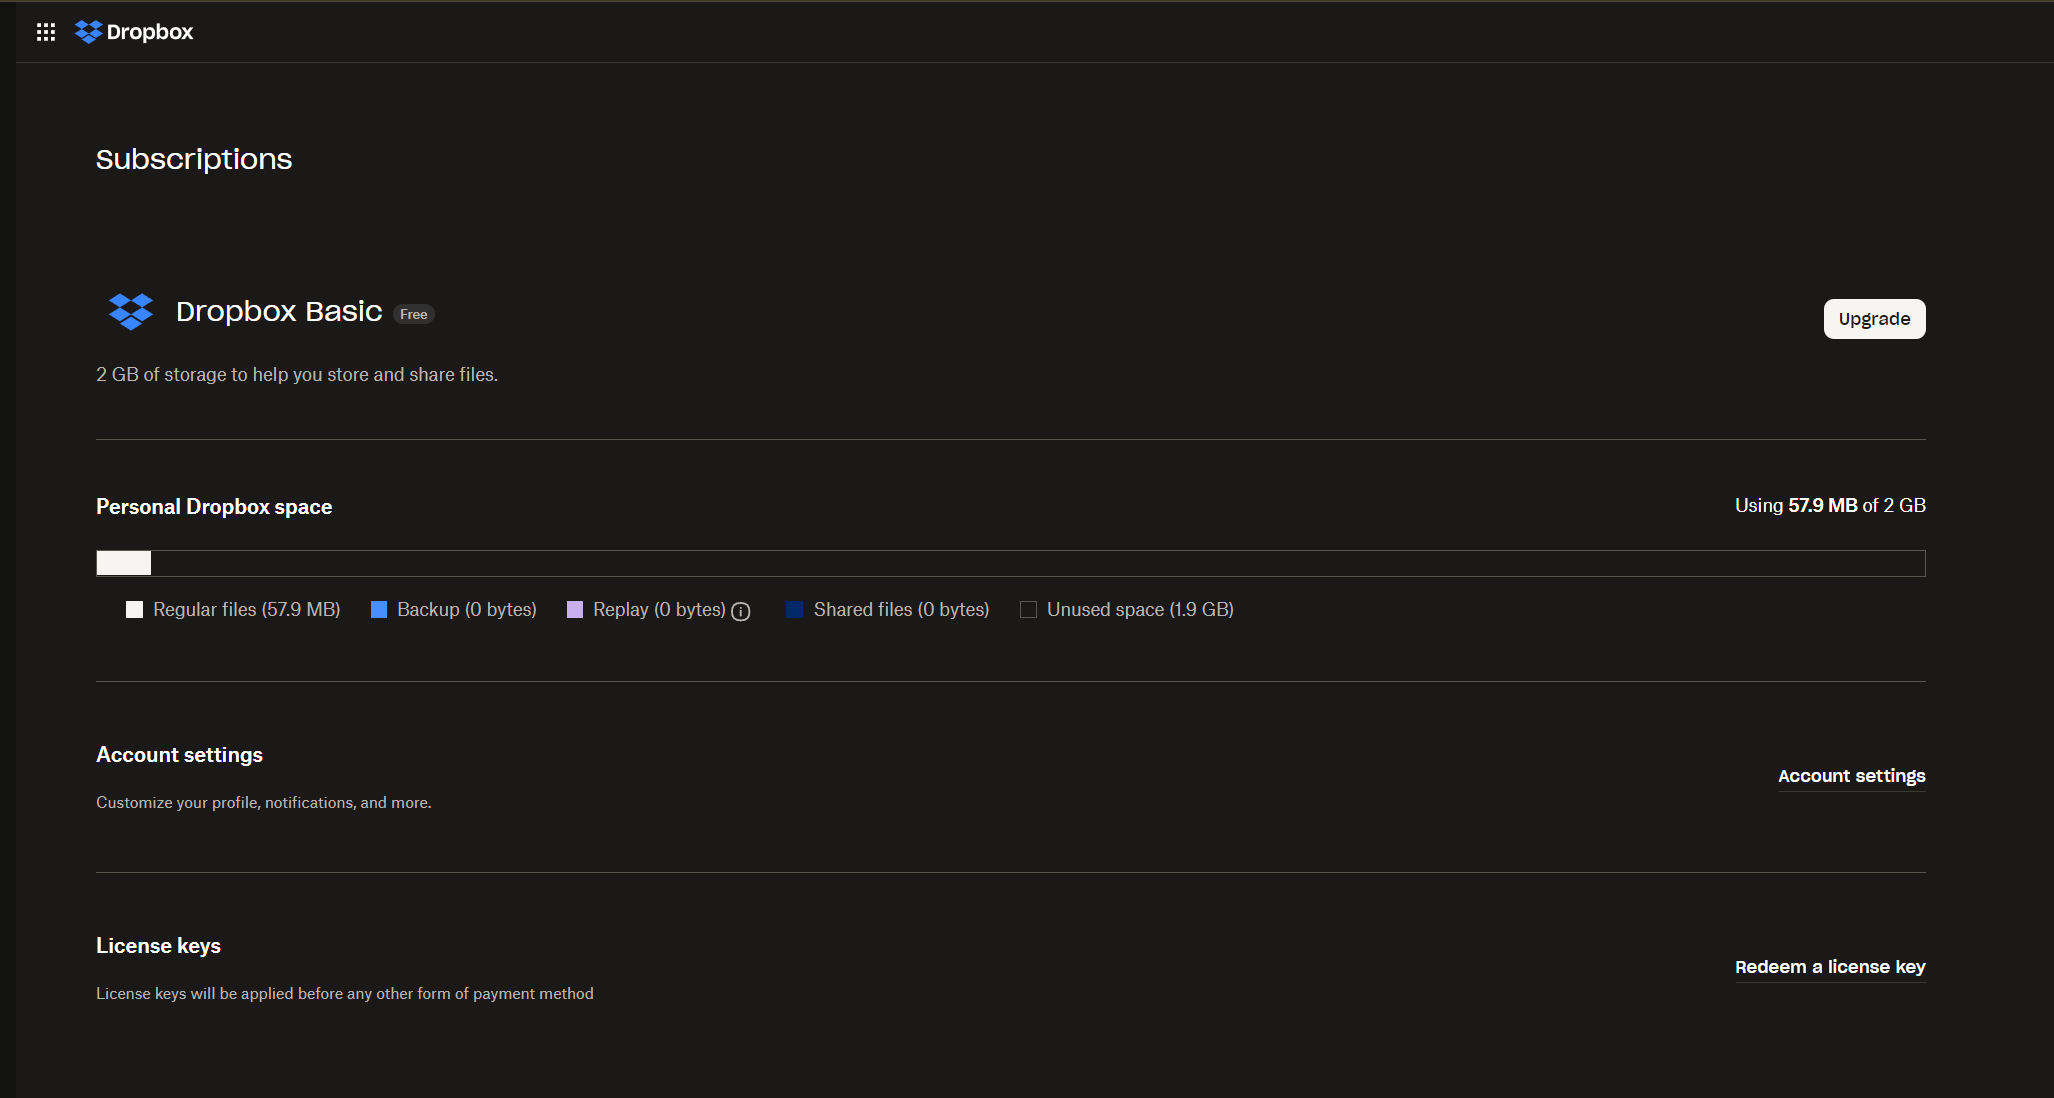This screenshot has height=1098, width=2054.
Task: Click the Unused space empty swatch
Action: point(1028,610)
